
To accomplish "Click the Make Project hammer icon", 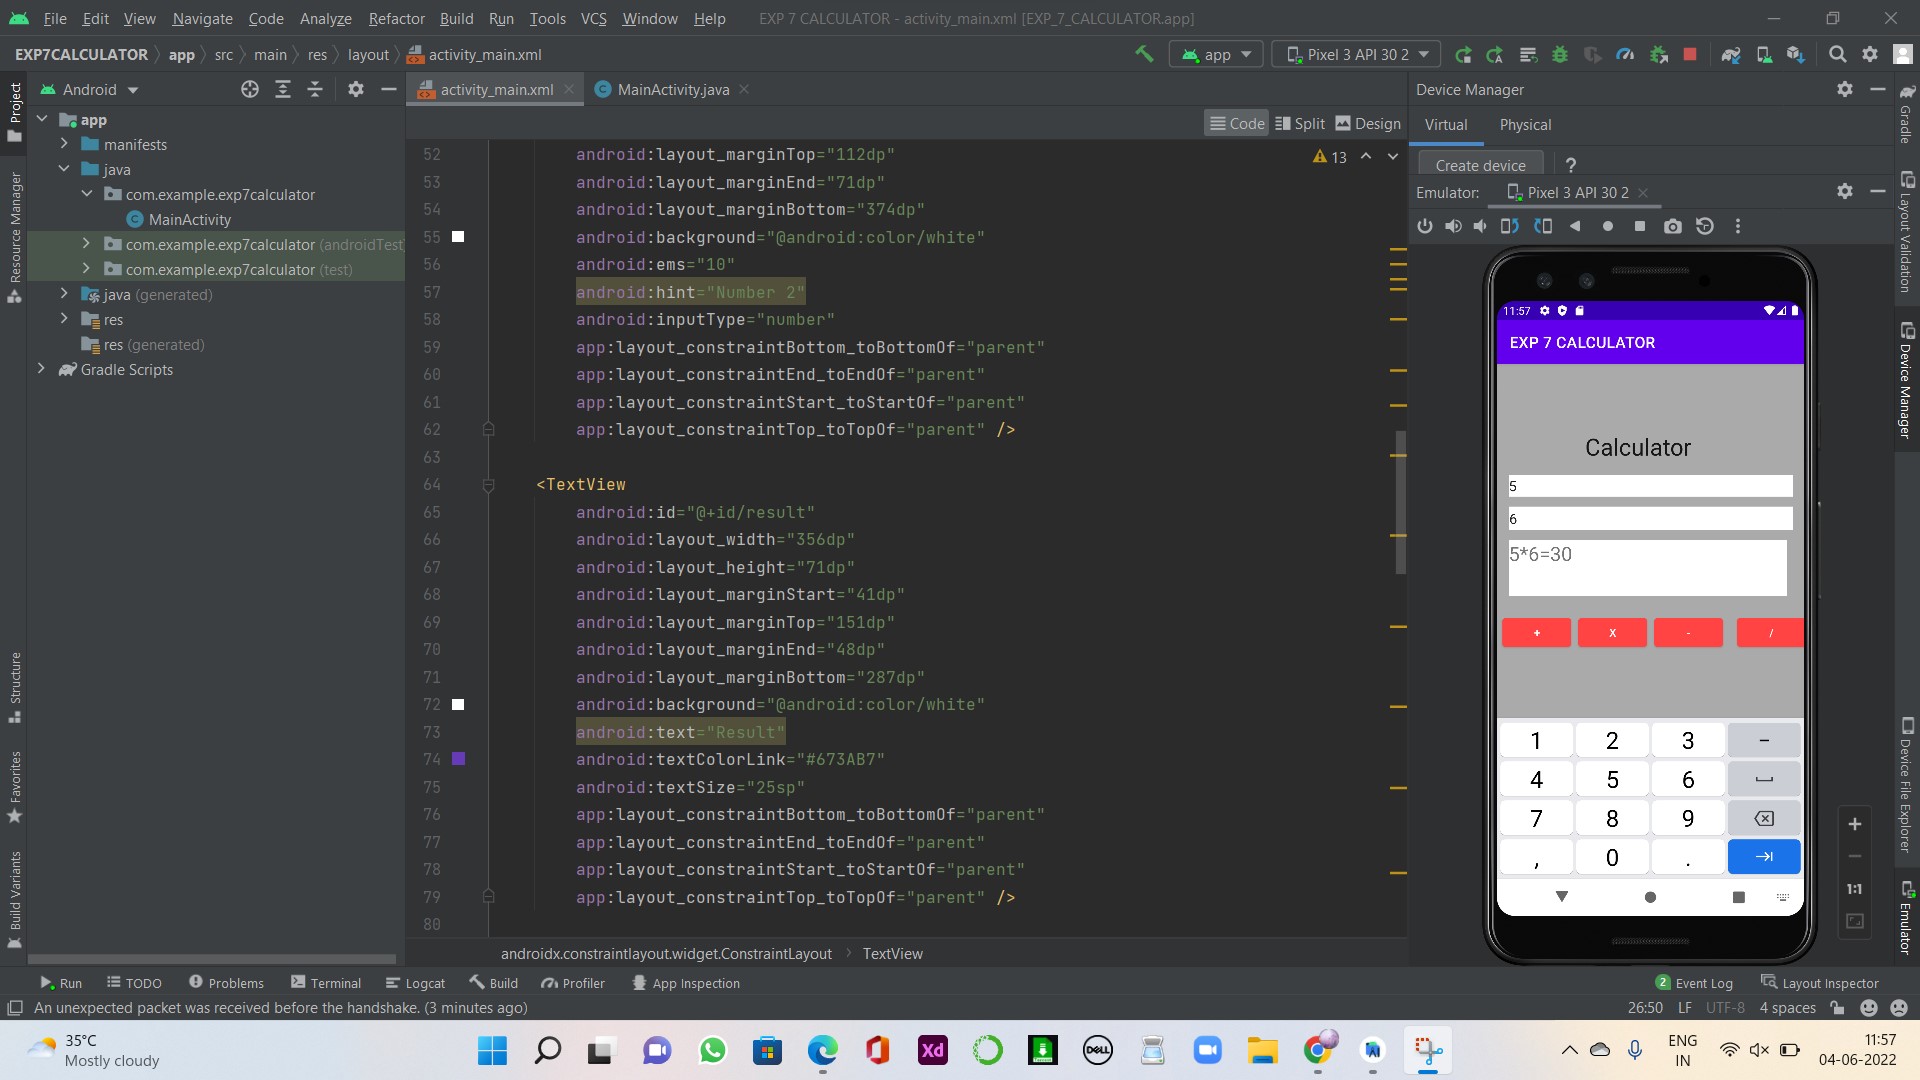I will coord(1144,54).
